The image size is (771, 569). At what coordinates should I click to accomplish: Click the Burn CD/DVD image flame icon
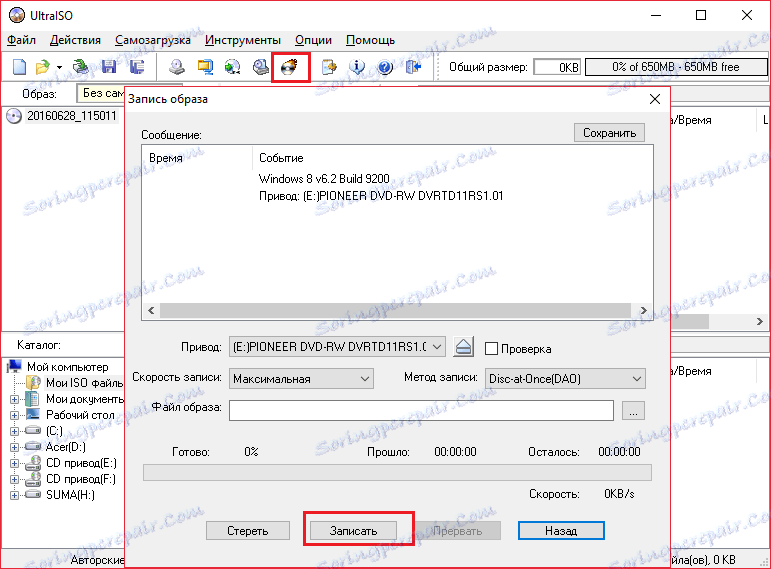click(289, 66)
